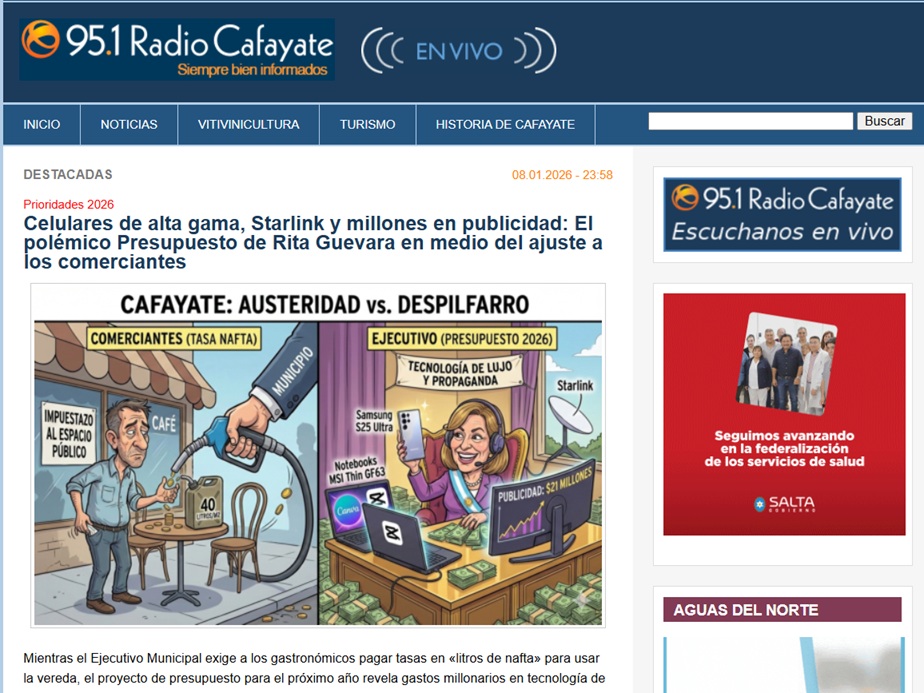Select VITIVINICULTURA in the navigation bar
Image resolution: width=924 pixels, height=693 pixels.
[248, 125]
